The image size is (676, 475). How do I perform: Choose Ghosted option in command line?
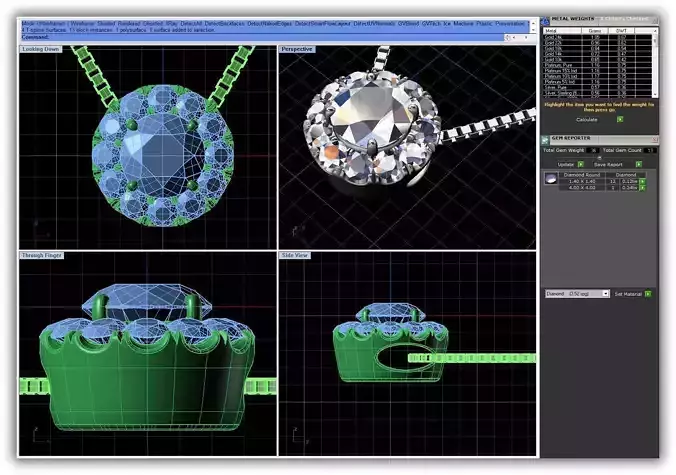click(153, 24)
